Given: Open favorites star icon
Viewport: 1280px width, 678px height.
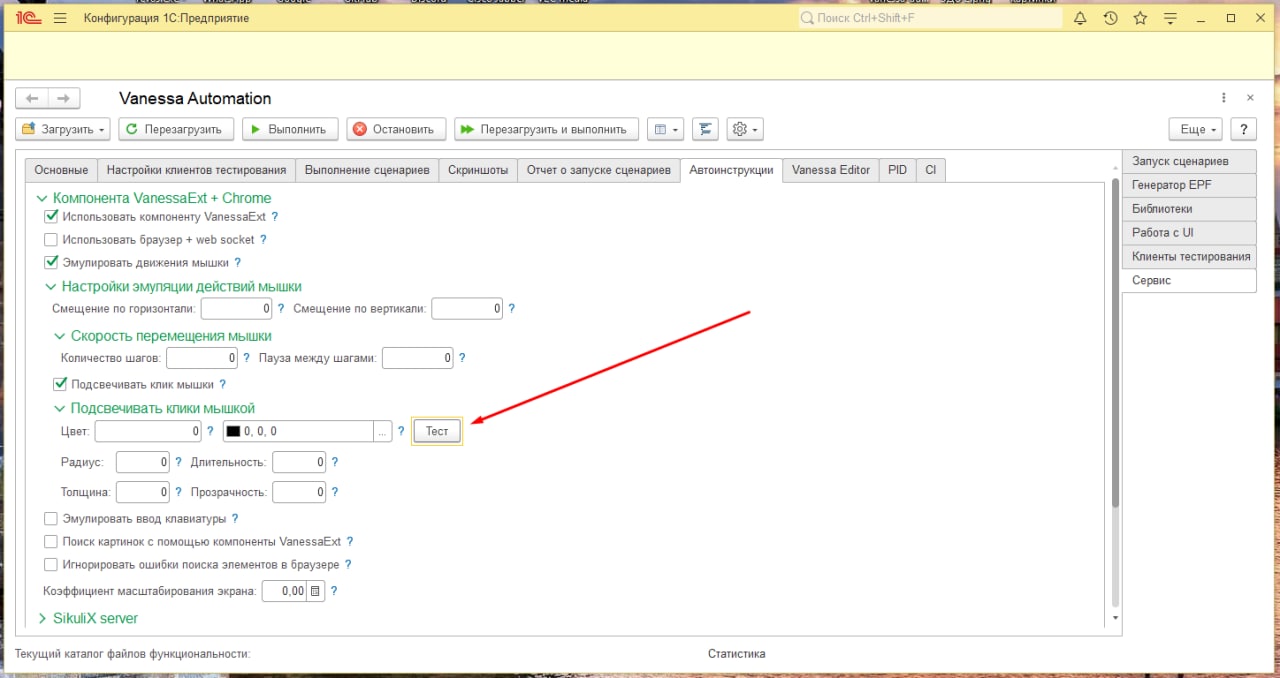Looking at the screenshot, I should 1140,18.
